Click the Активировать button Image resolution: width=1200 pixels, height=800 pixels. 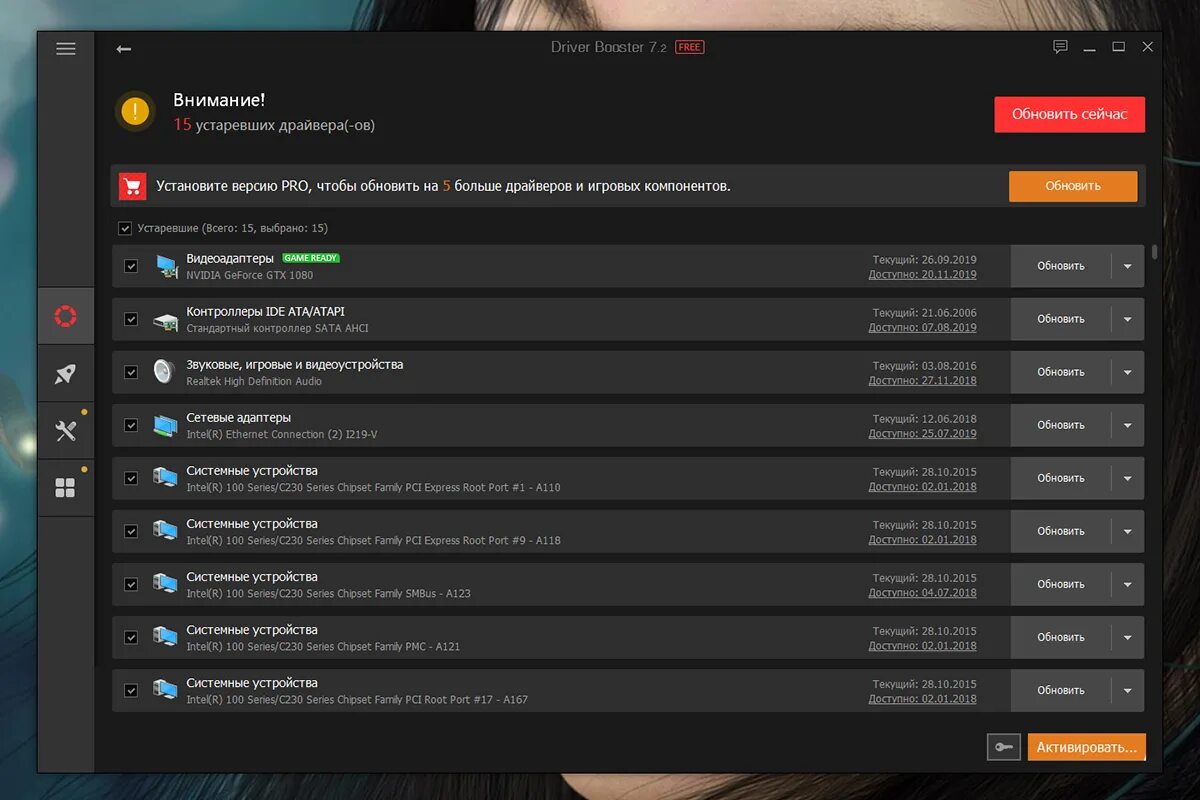tap(1086, 747)
